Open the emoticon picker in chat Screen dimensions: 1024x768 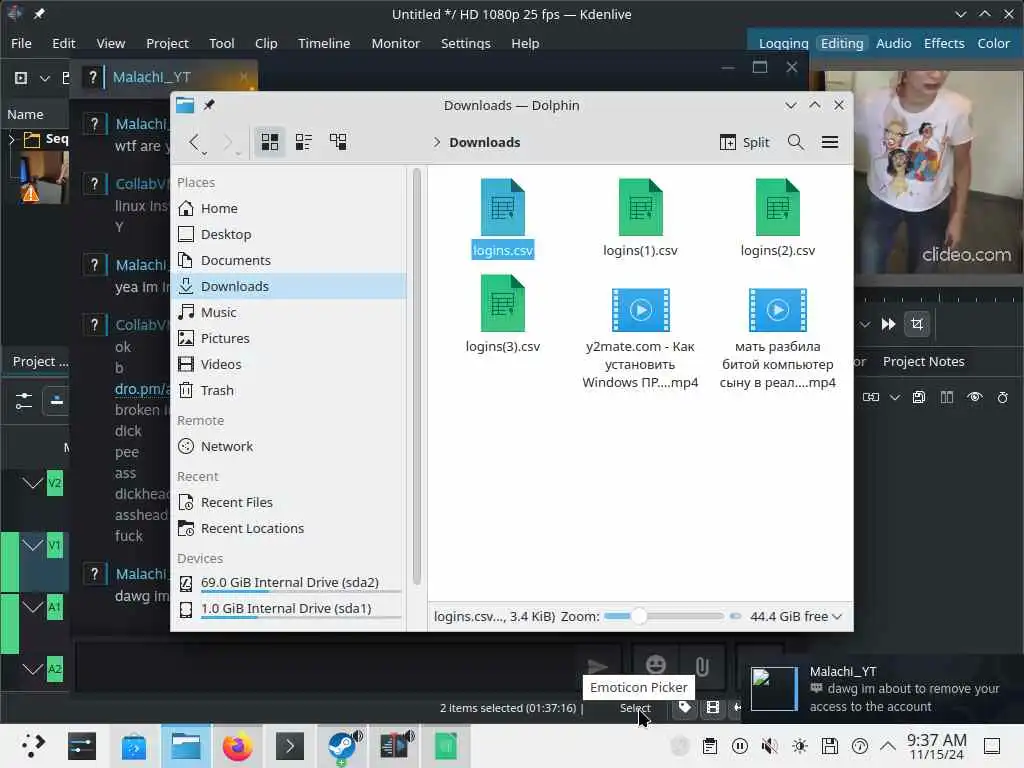[655, 665]
